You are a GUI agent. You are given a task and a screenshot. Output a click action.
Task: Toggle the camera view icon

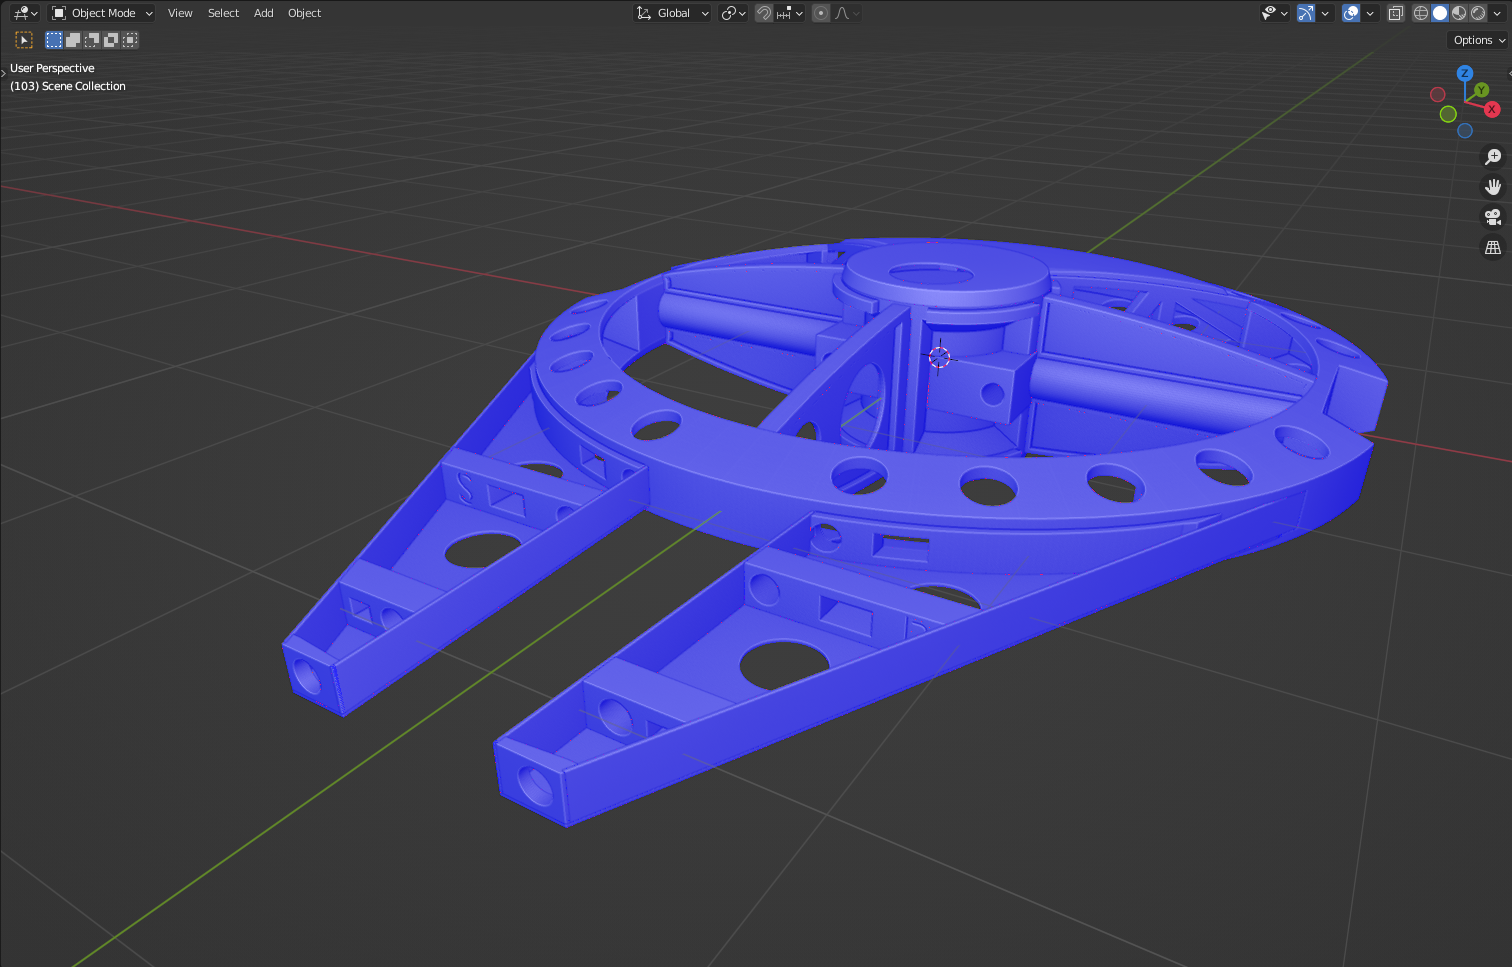click(1493, 217)
